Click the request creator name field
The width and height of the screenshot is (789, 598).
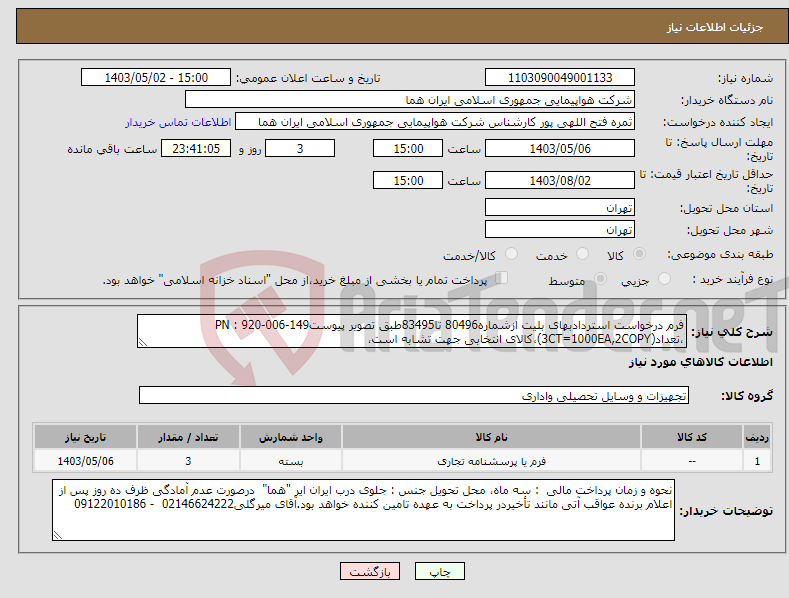435,122
